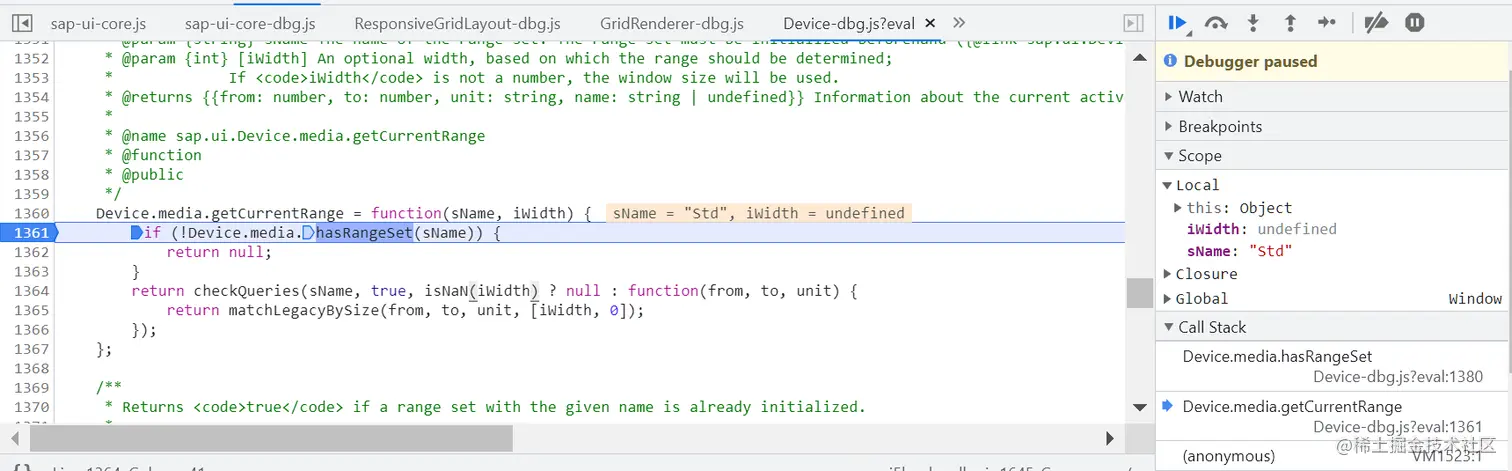Click line number 1360

point(32,213)
